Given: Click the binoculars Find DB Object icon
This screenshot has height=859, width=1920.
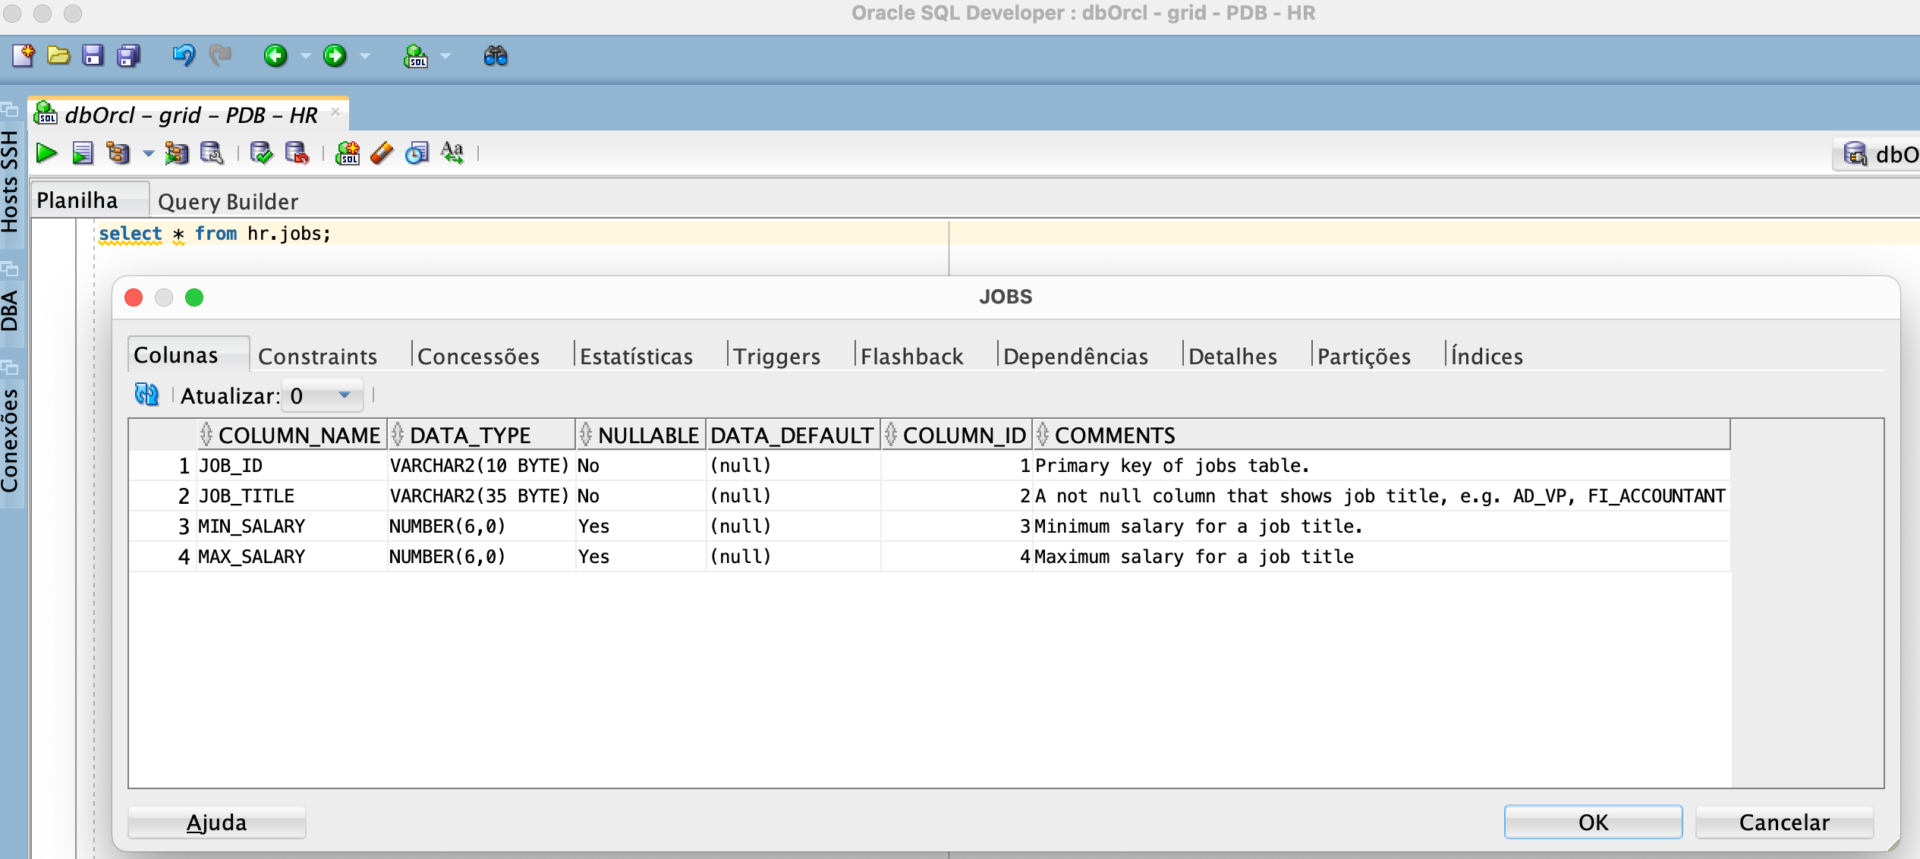Looking at the screenshot, I should (496, 56).
